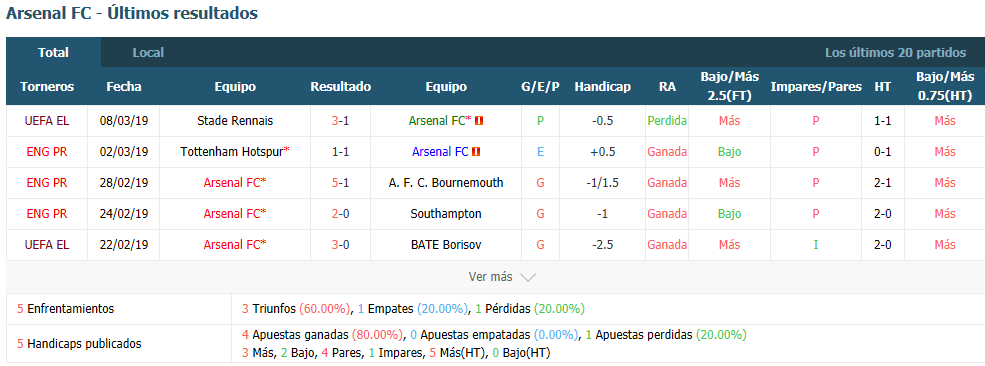
Task: Click the BATE Borisov team name
Action: tap(446, 245)
